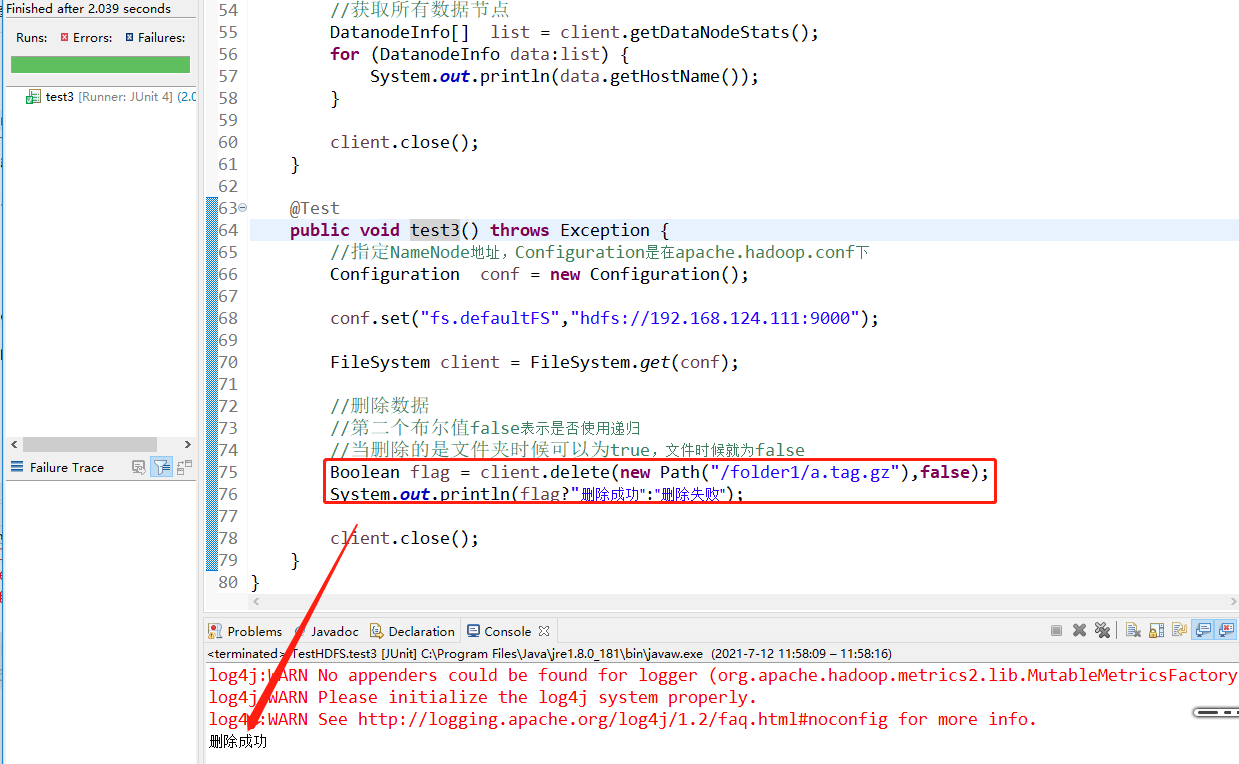This screenshot has height=764, width=1239.
Task: Click the test3 result icon in JUnit
Action: pyautogui.click(x=35, y=97)
